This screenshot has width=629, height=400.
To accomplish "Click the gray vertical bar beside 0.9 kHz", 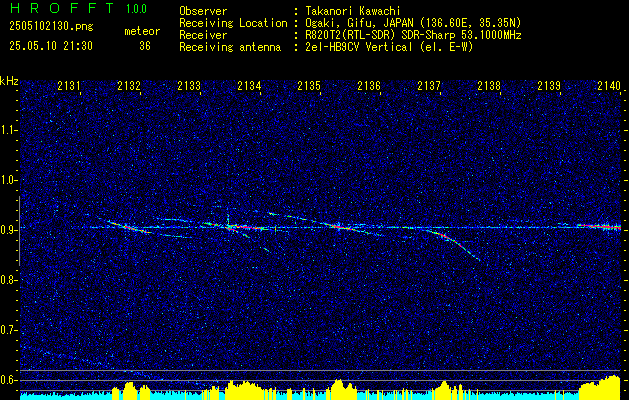I will tap(19, 231).
